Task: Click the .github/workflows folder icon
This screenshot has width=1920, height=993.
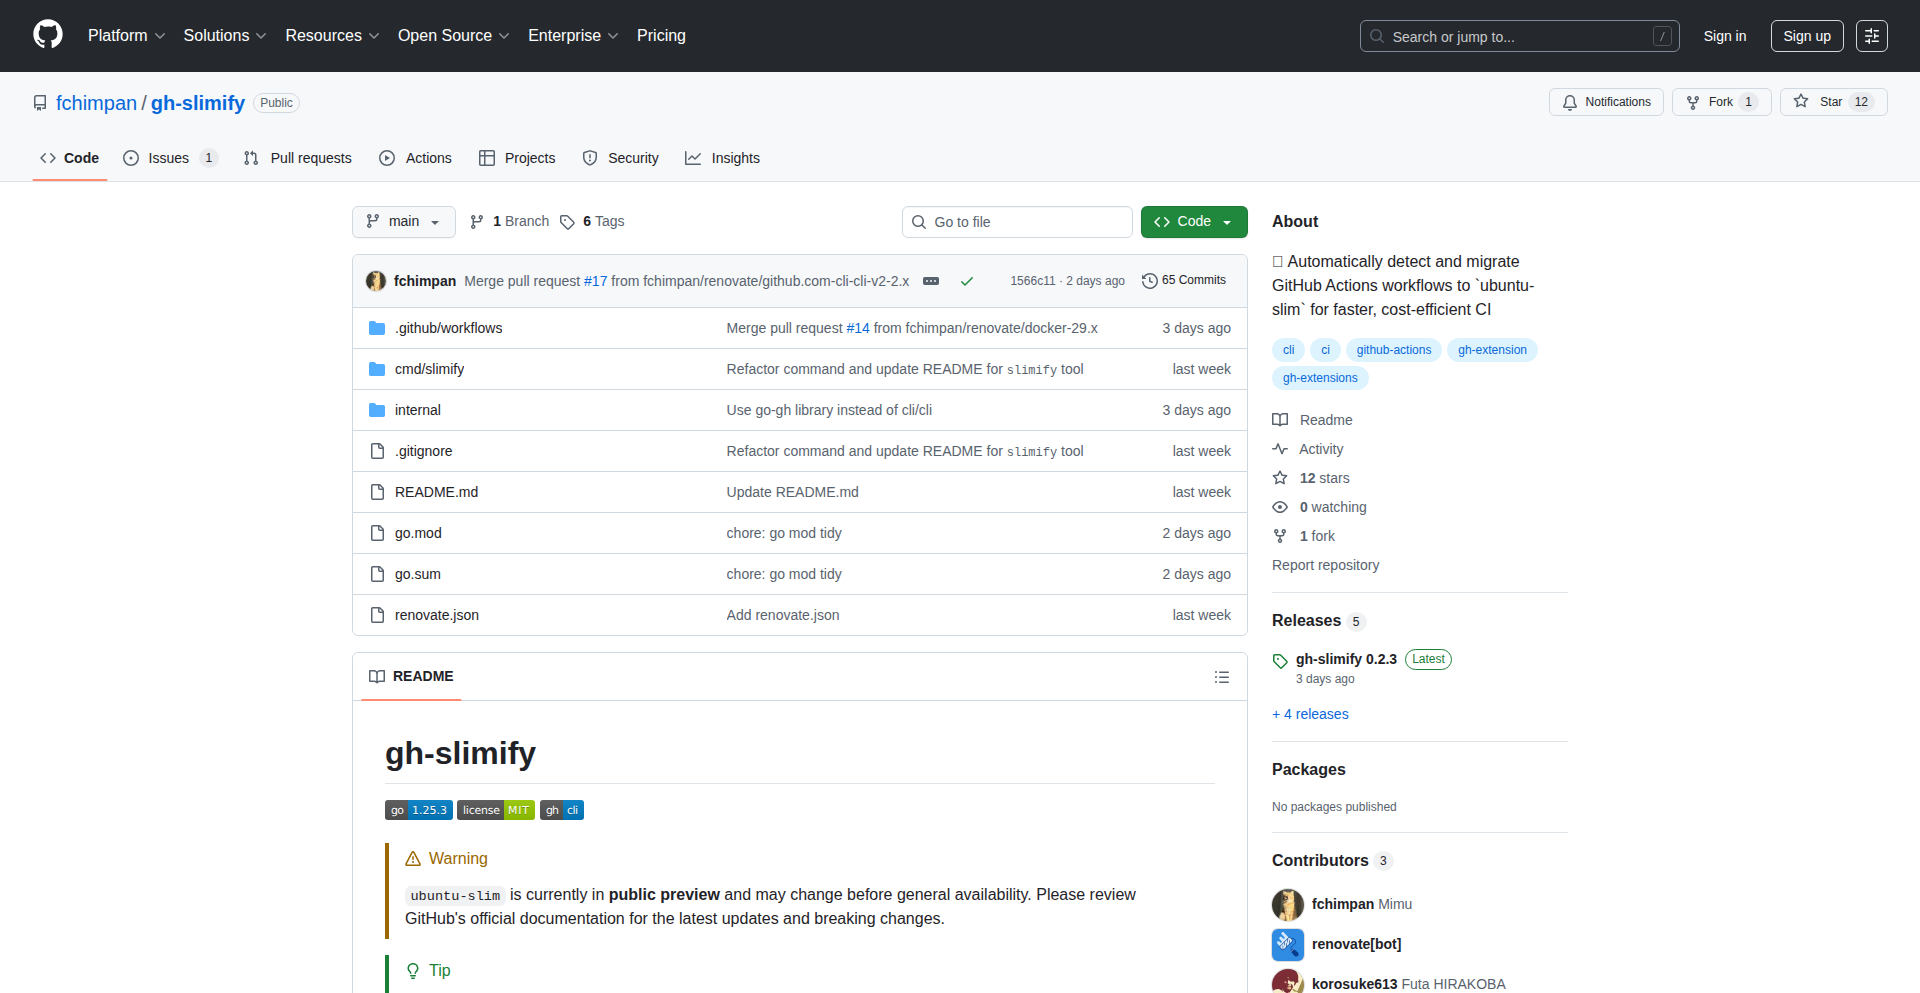Action: pos(377,327)
